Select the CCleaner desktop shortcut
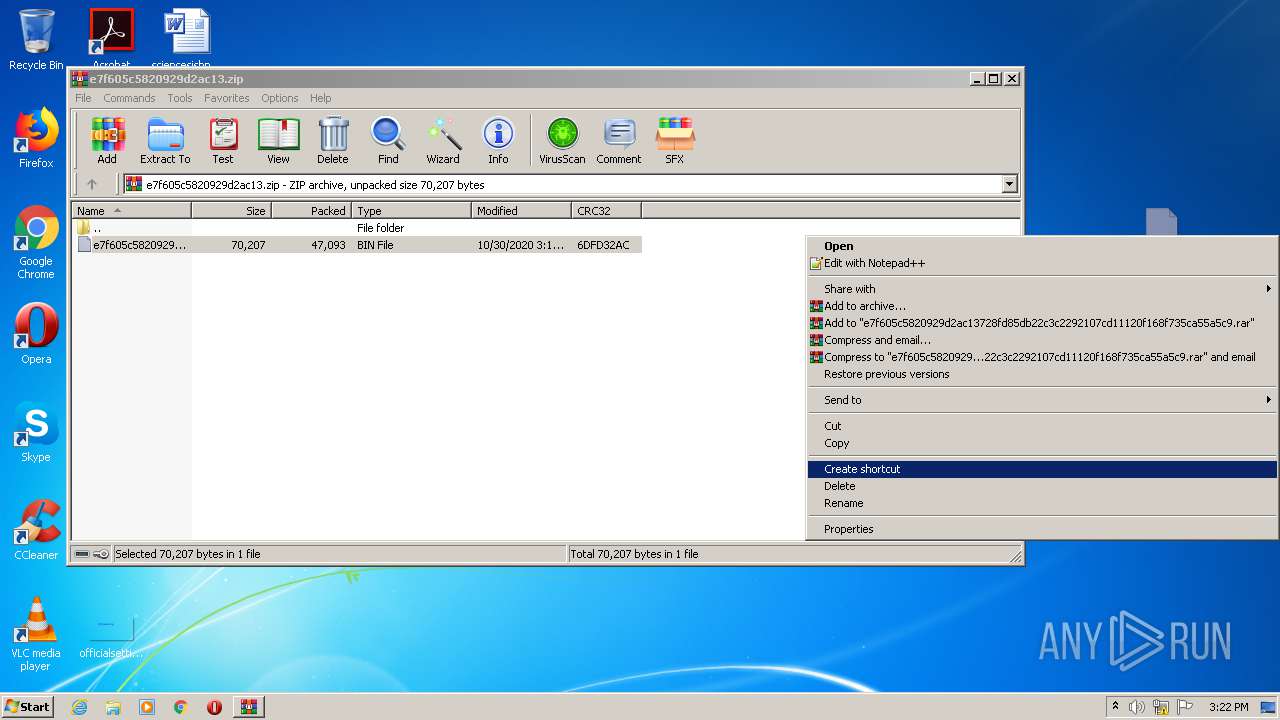 click(x=36, y=530)
